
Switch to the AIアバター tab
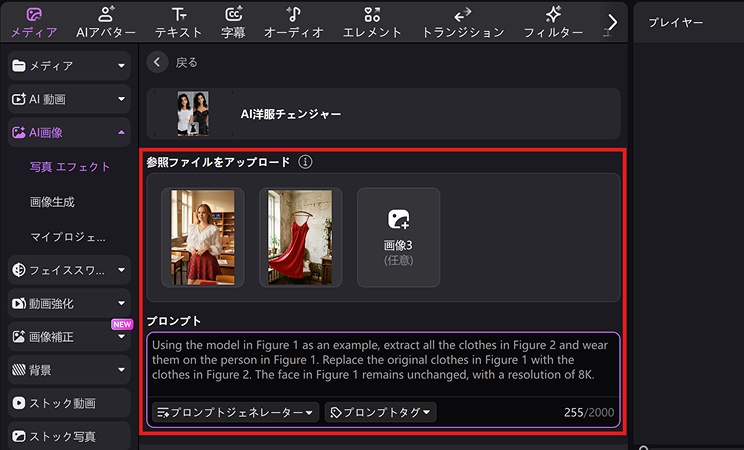106,22
